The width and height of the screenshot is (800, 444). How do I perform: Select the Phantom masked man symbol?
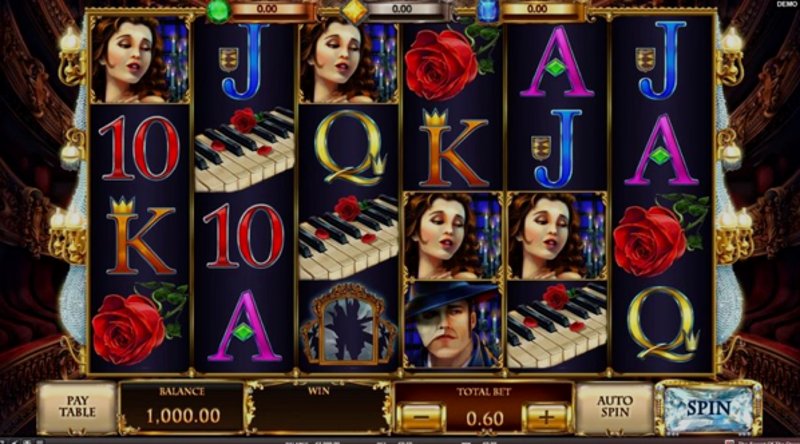(452, 325)
